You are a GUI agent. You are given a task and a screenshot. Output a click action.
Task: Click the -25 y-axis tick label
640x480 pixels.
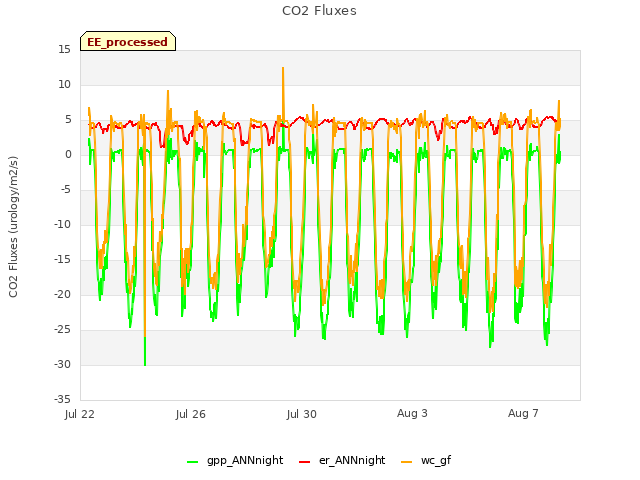click(x=62, y=329)
